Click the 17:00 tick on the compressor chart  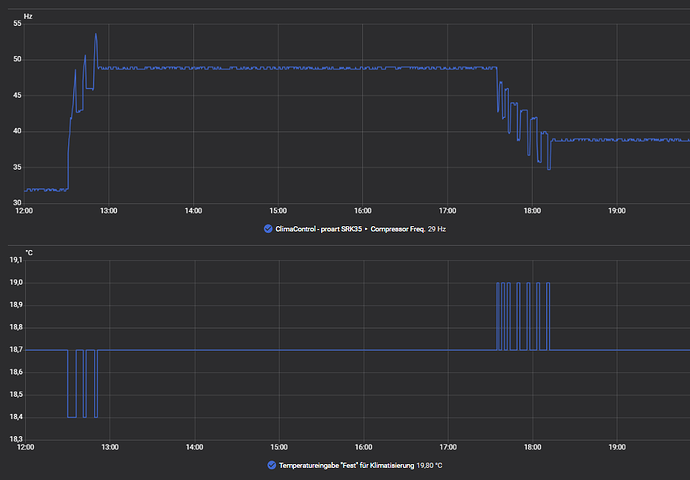click(x=448, y=211)
